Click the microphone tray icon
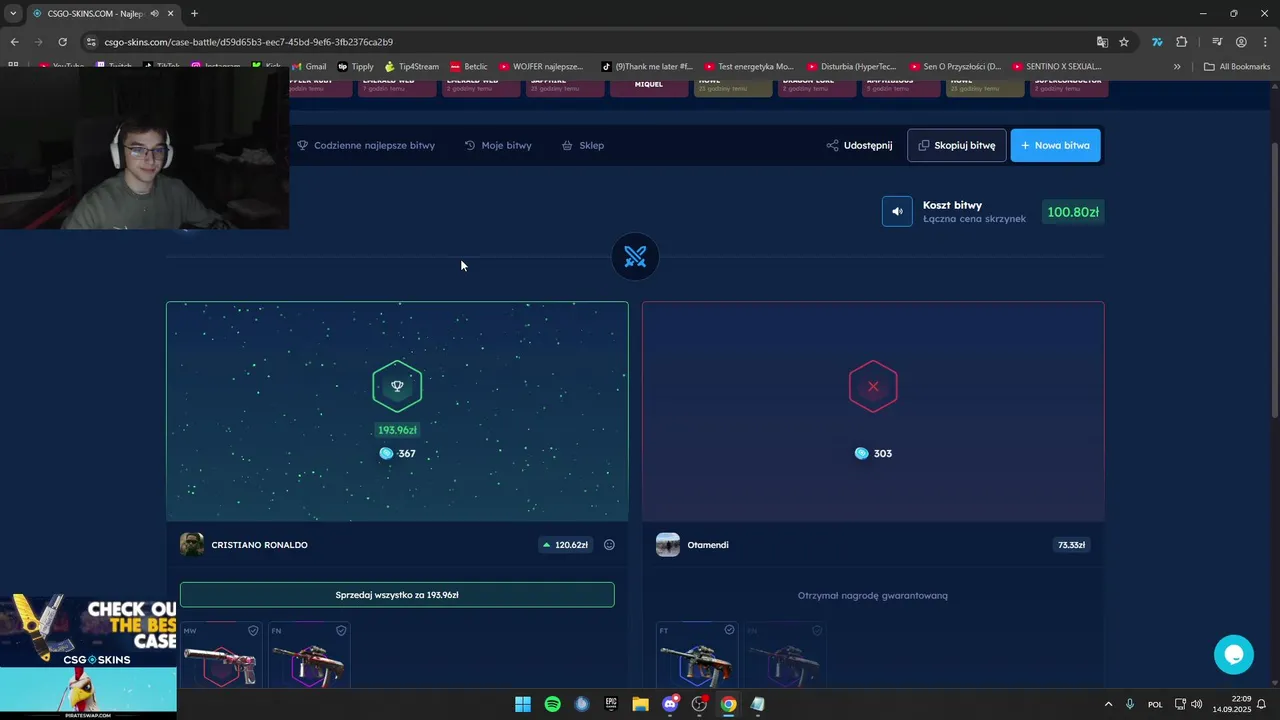 [x=1130, y=704]
